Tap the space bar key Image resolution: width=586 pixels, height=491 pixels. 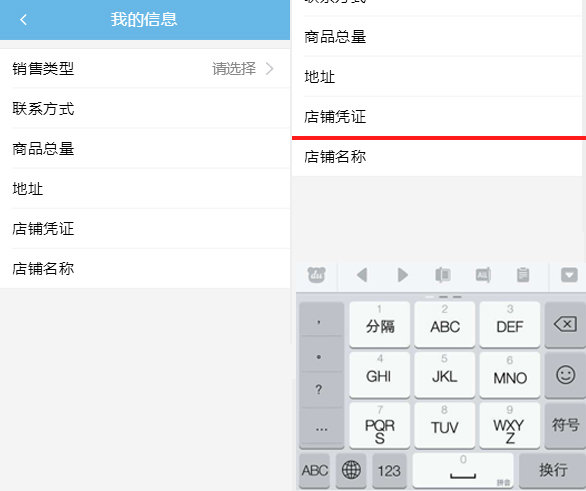click(463, 470)
